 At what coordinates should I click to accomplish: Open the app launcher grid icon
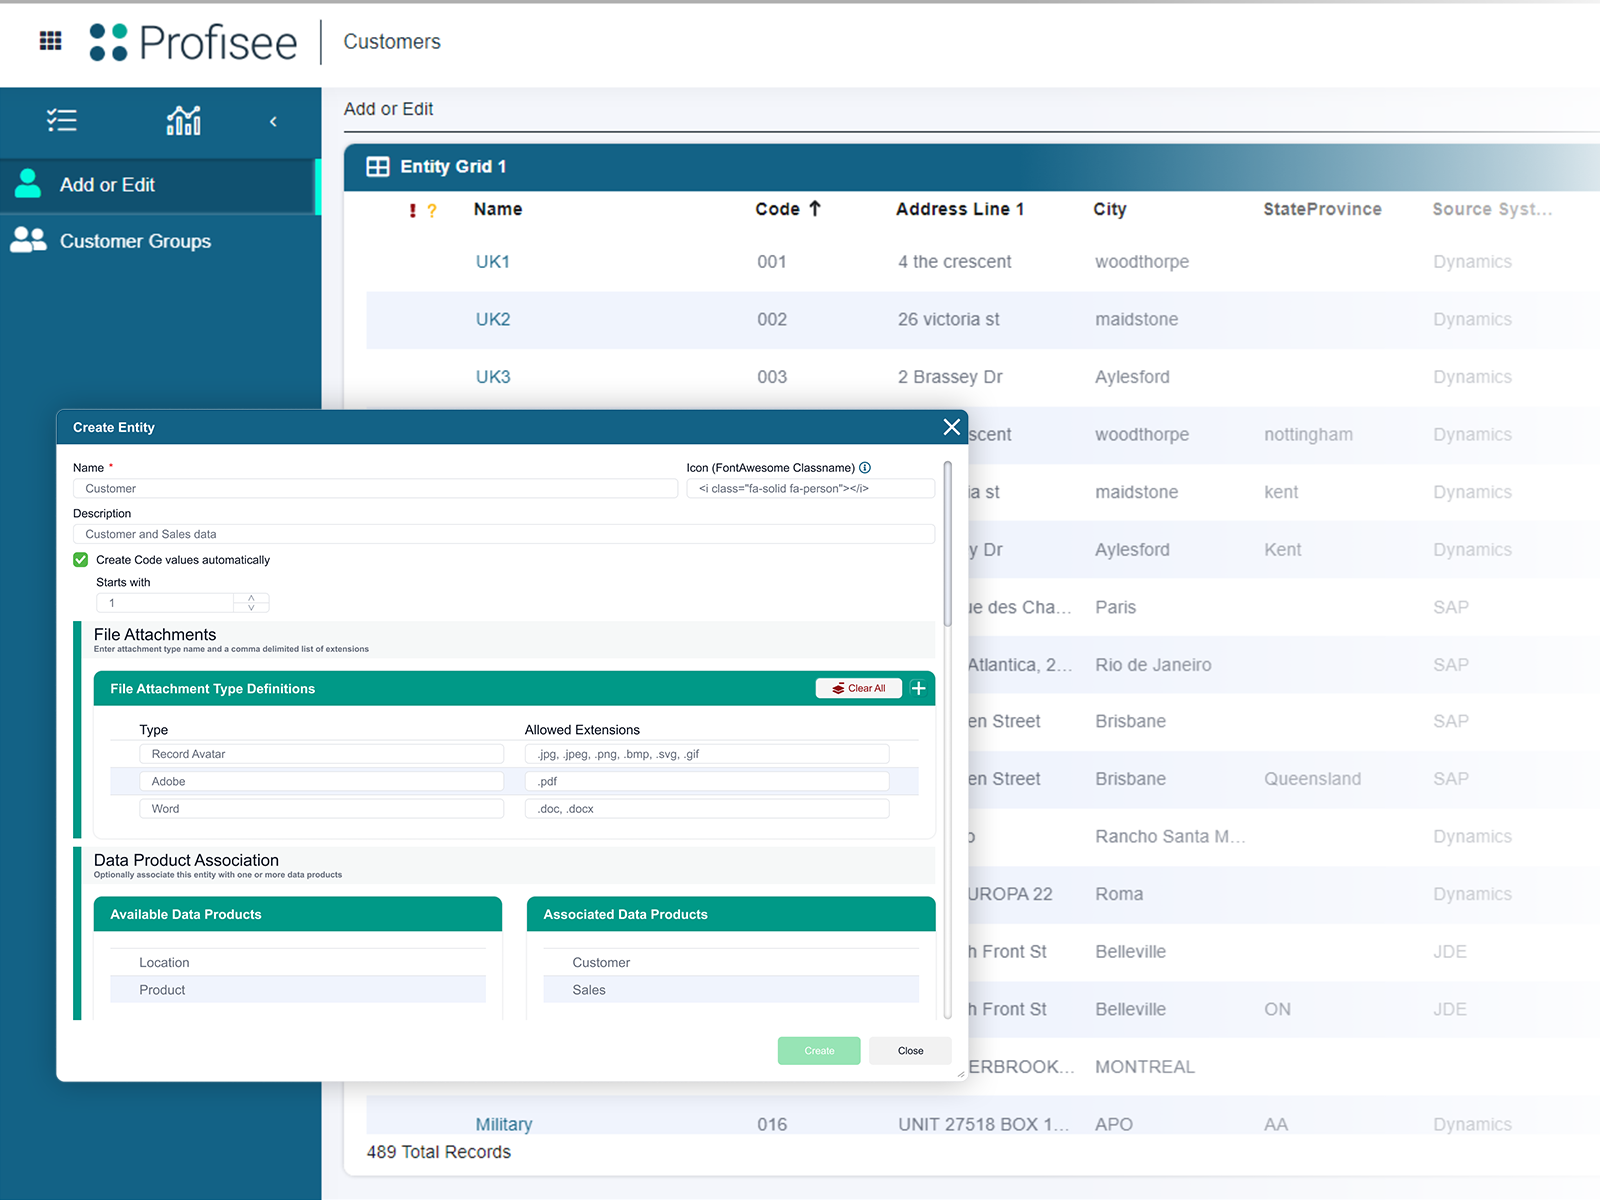(50, 41)
